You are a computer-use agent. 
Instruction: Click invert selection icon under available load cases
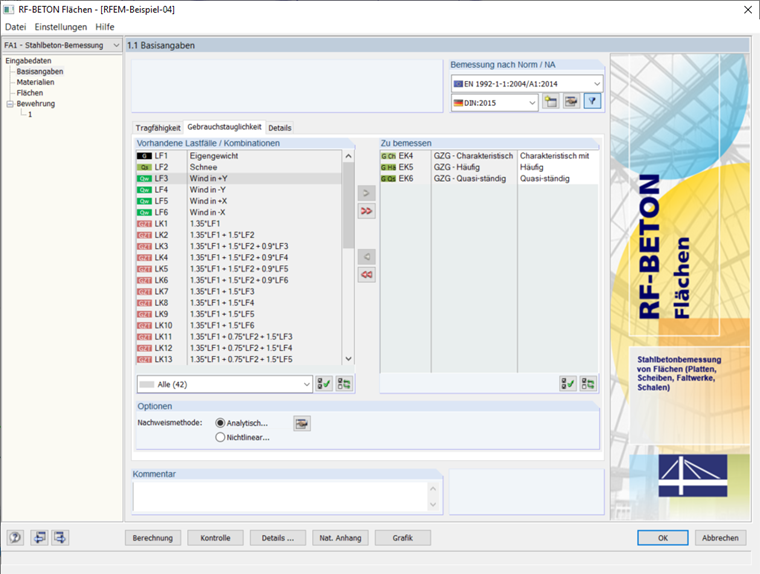(344, 384)
